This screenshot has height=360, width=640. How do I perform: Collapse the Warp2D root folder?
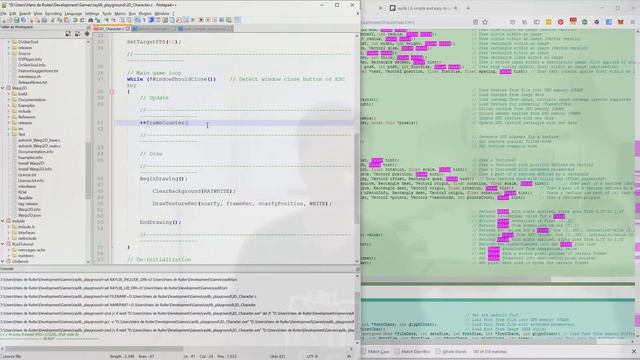2,88
